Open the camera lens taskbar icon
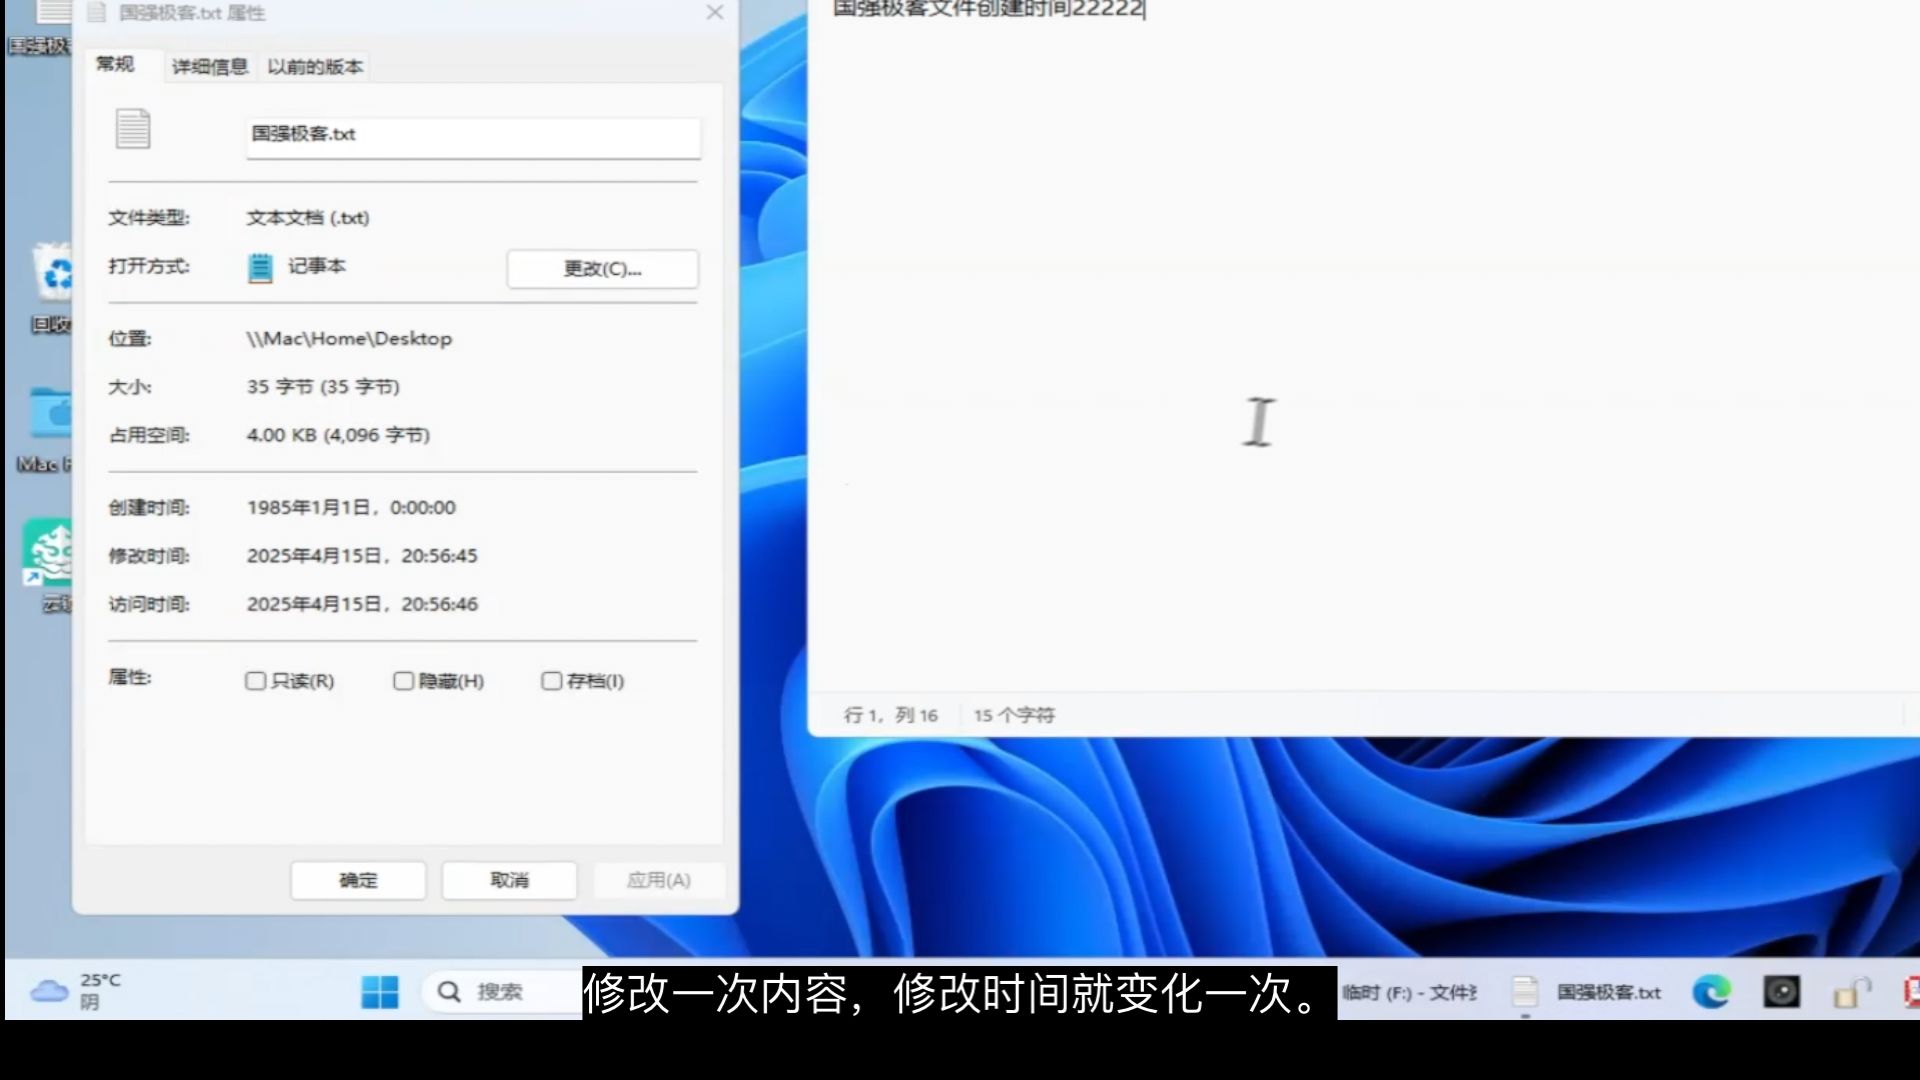The image size is (1920, 1080). pos(1781,992)
